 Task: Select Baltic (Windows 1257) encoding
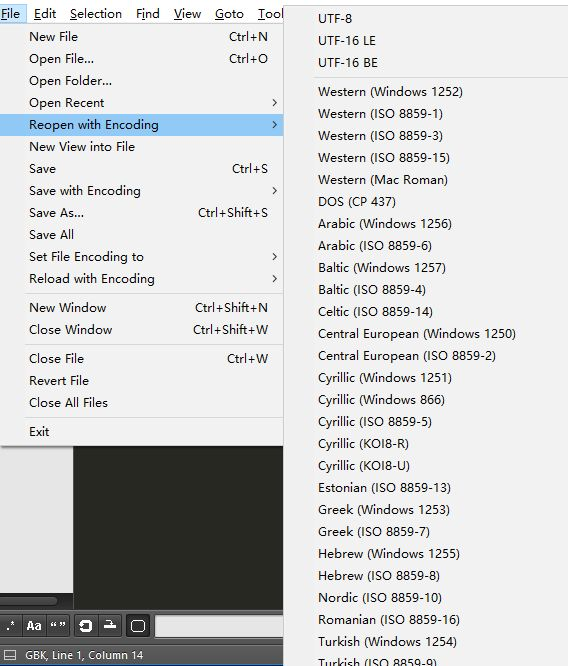426,268
